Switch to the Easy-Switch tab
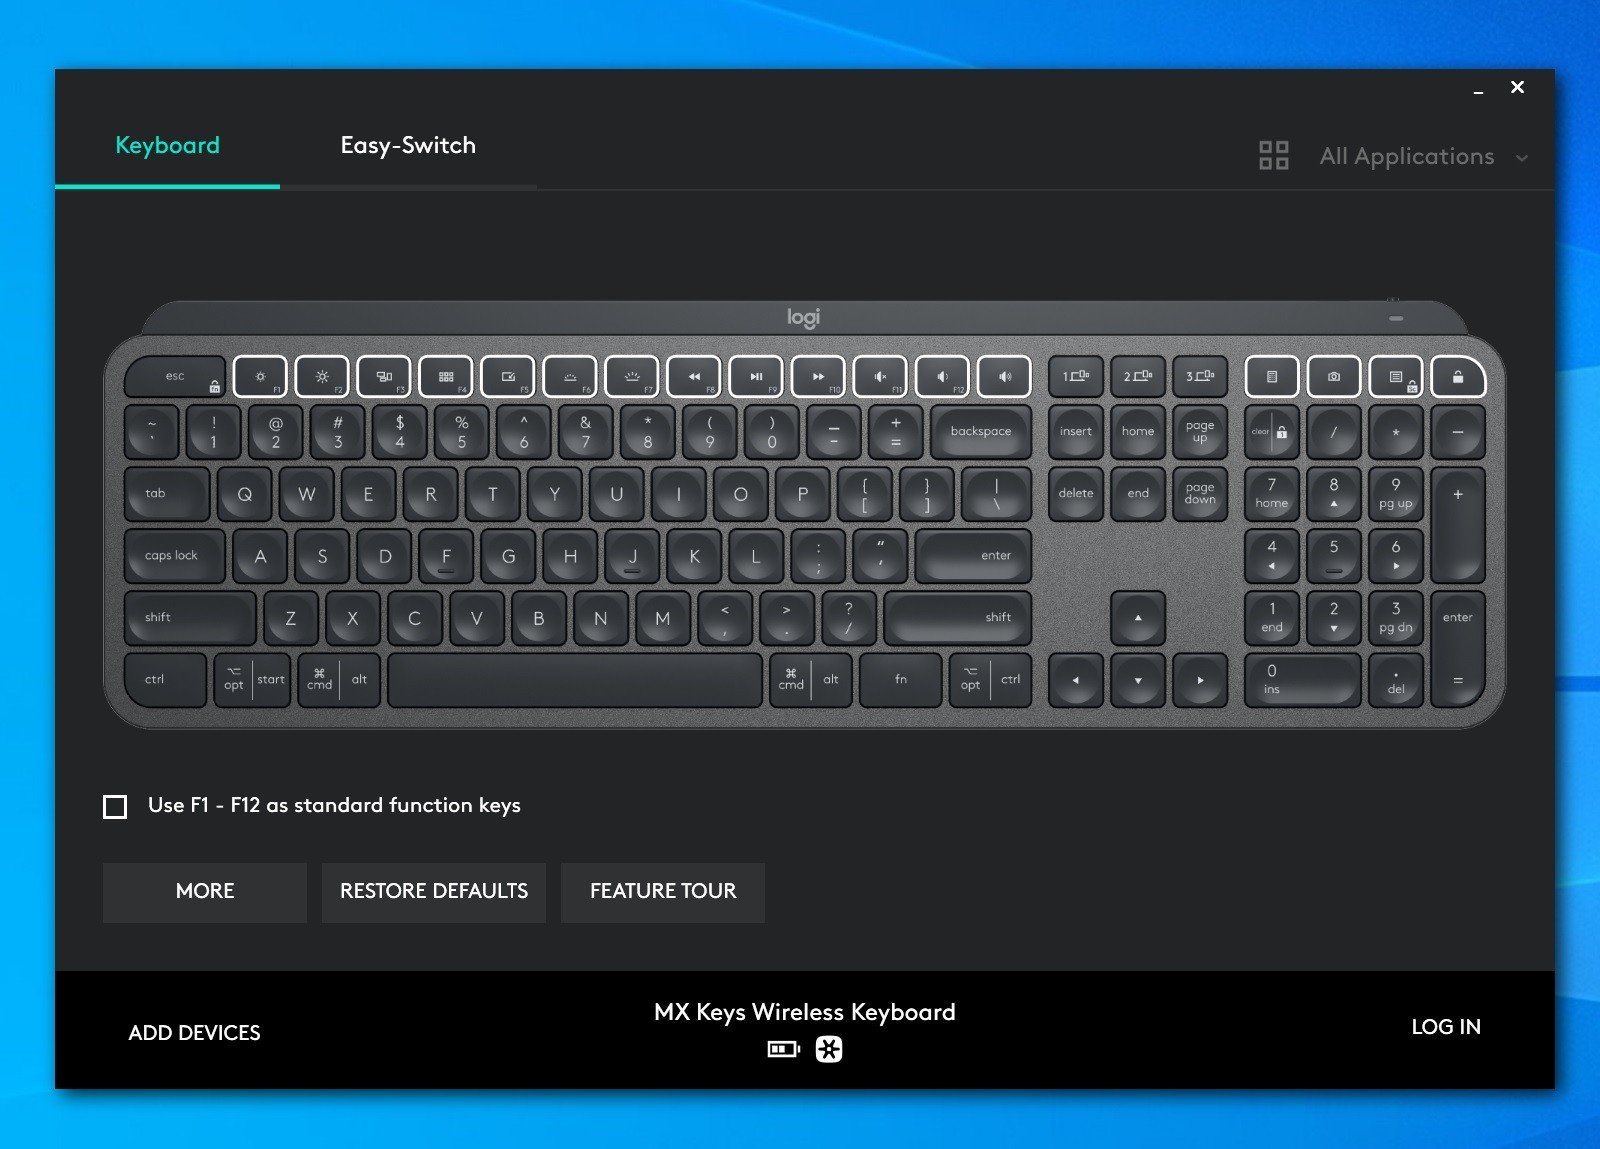Screen dimensions: 1600x1149 (x=408, y=145)
